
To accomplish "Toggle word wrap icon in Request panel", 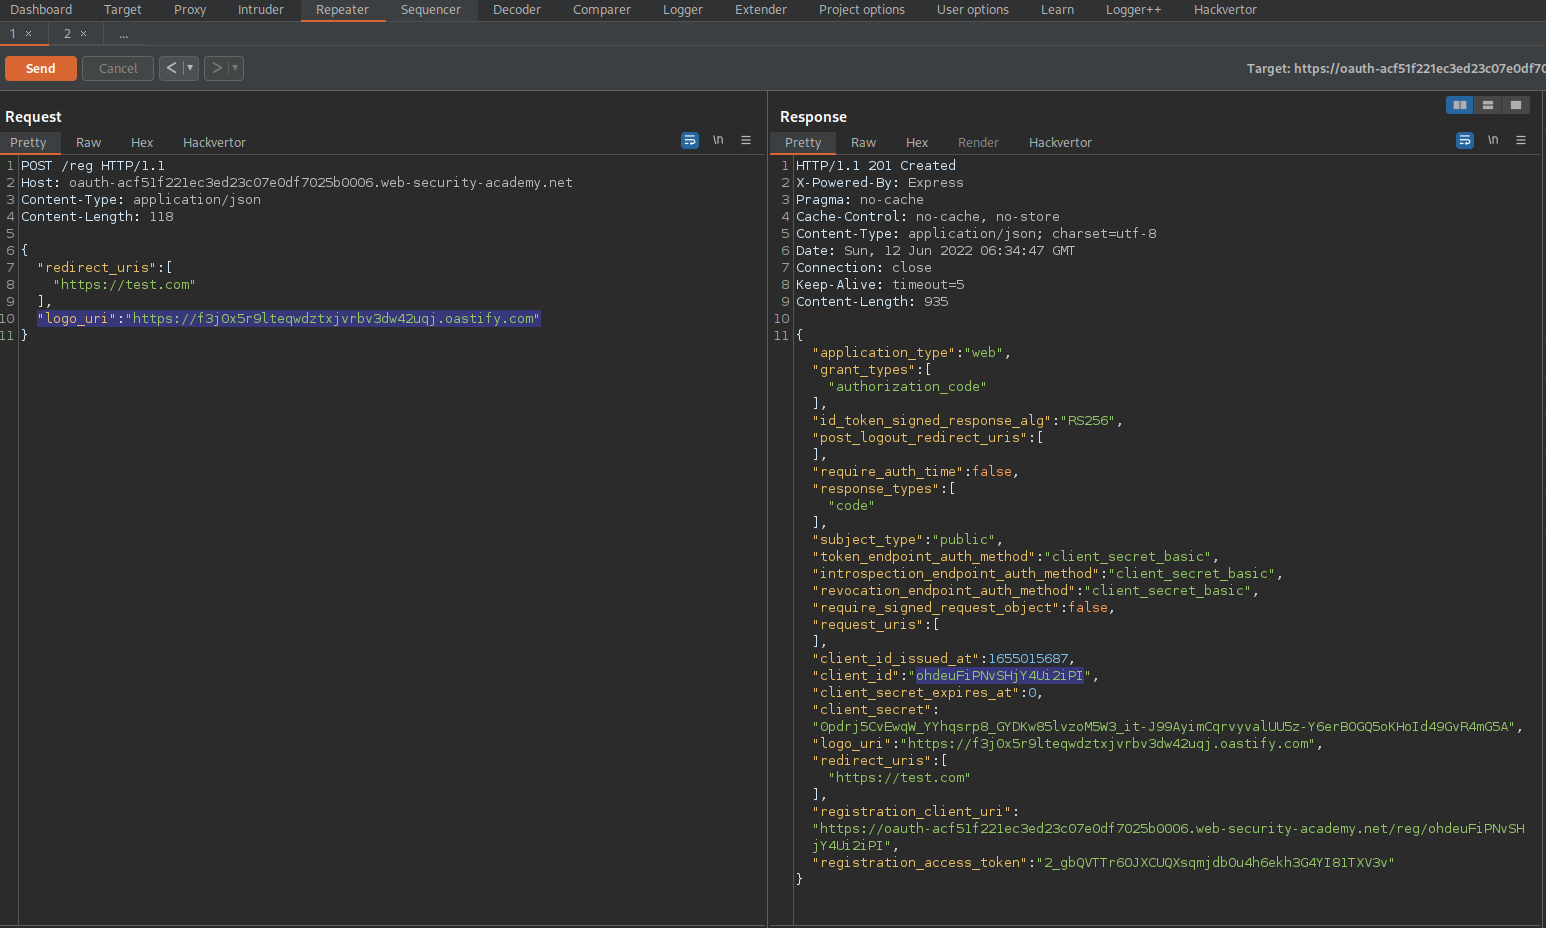I will click(x=690, y=141).
